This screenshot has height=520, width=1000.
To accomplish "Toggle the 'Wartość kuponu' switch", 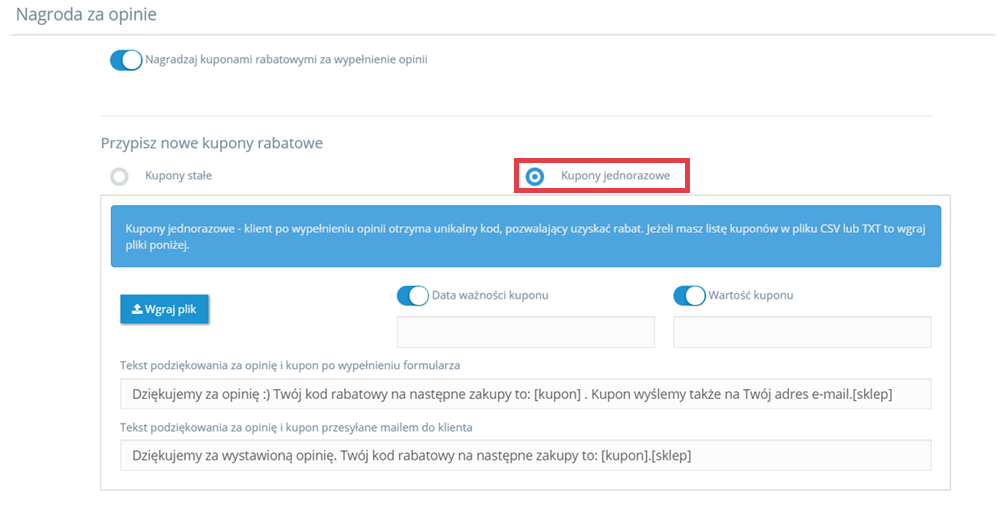I will coord(689,295).
